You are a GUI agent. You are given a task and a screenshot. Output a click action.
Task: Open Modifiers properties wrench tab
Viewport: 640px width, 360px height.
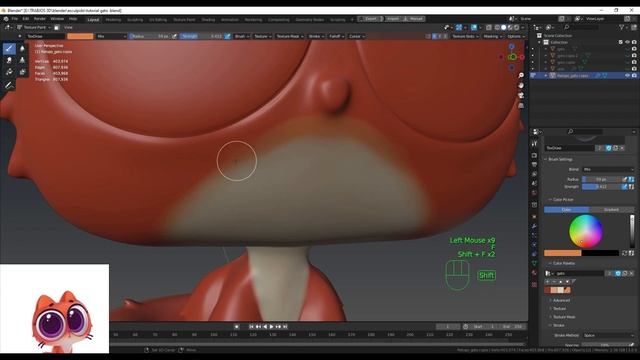point(534,226)
